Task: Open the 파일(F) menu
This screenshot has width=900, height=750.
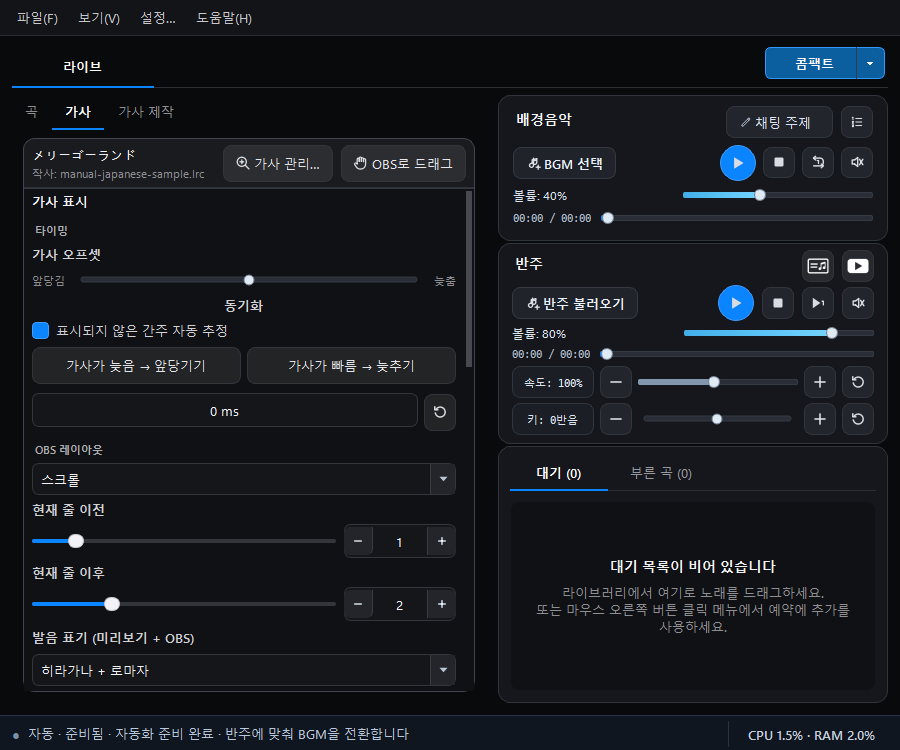Action: (37, 18)
